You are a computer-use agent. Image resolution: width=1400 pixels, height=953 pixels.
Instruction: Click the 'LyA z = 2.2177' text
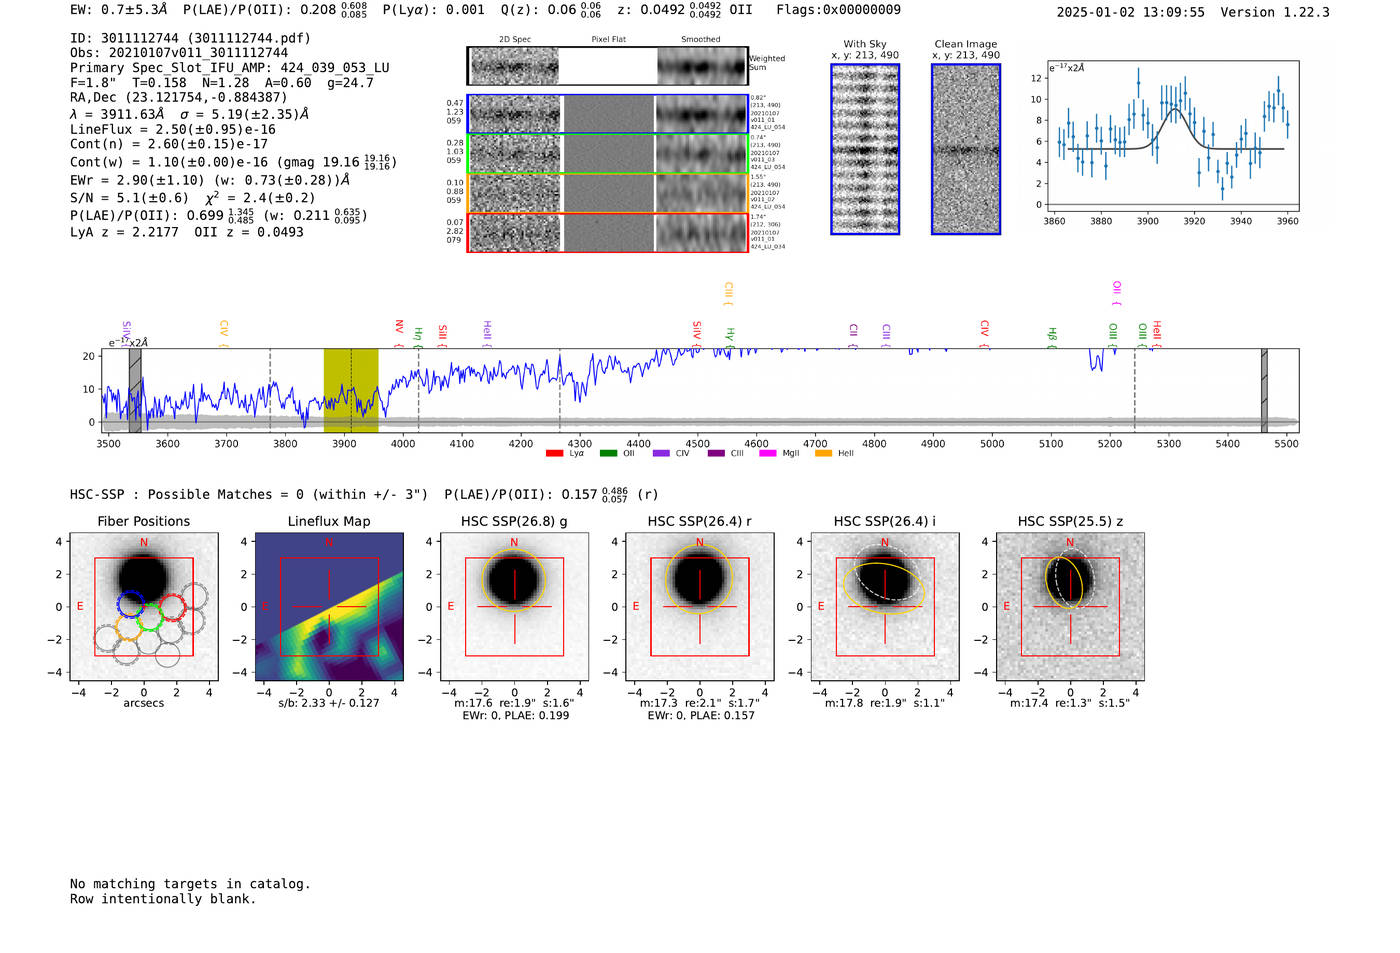124,232
